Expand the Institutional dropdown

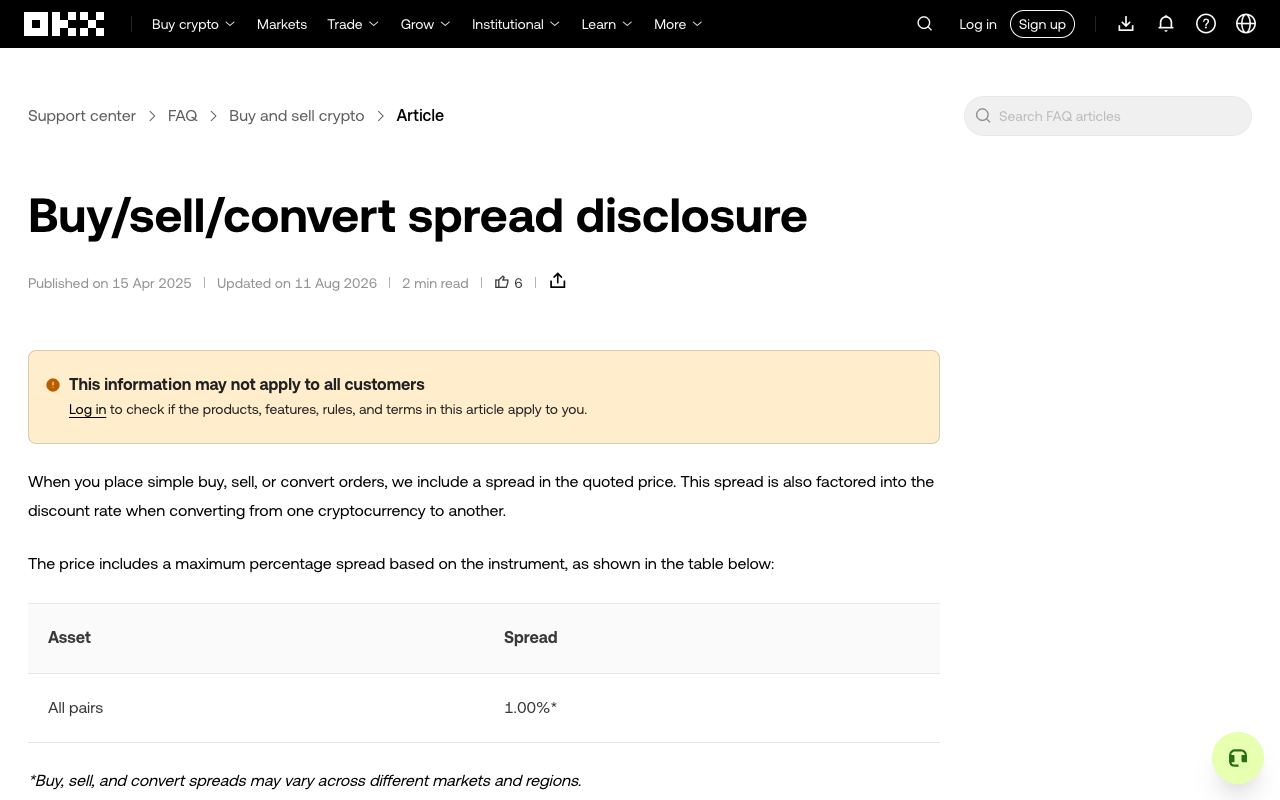(x=516, y=24)
